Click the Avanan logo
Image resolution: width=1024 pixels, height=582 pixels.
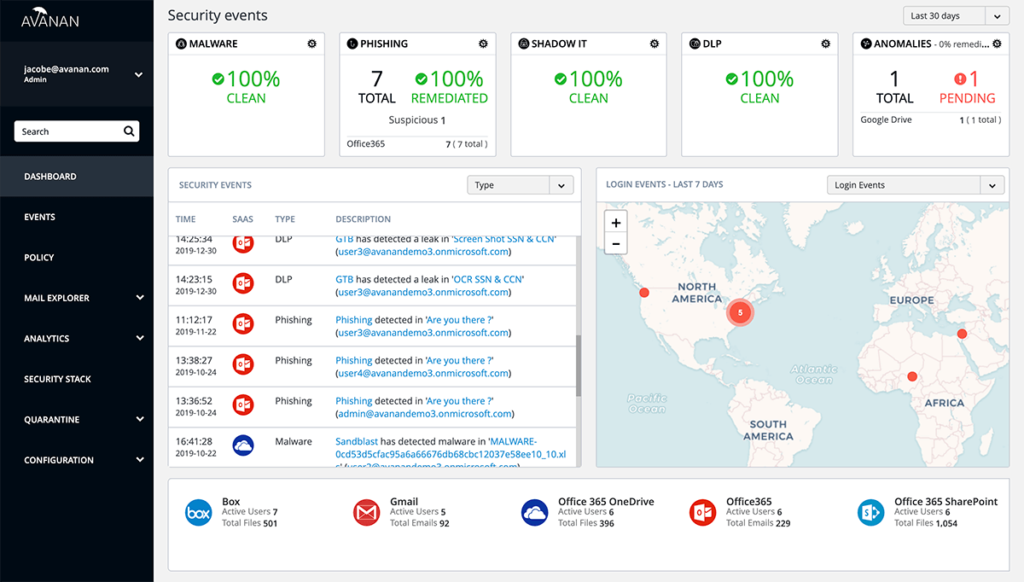(x=50, y=18)
